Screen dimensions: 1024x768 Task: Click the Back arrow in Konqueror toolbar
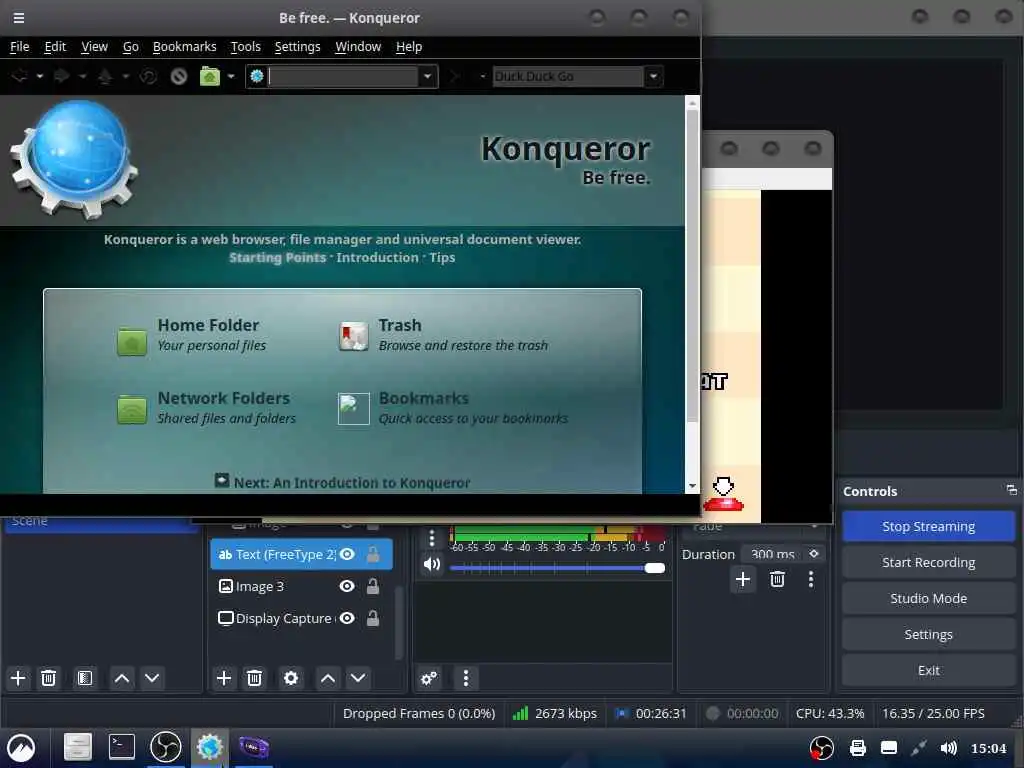click(20, 76)
